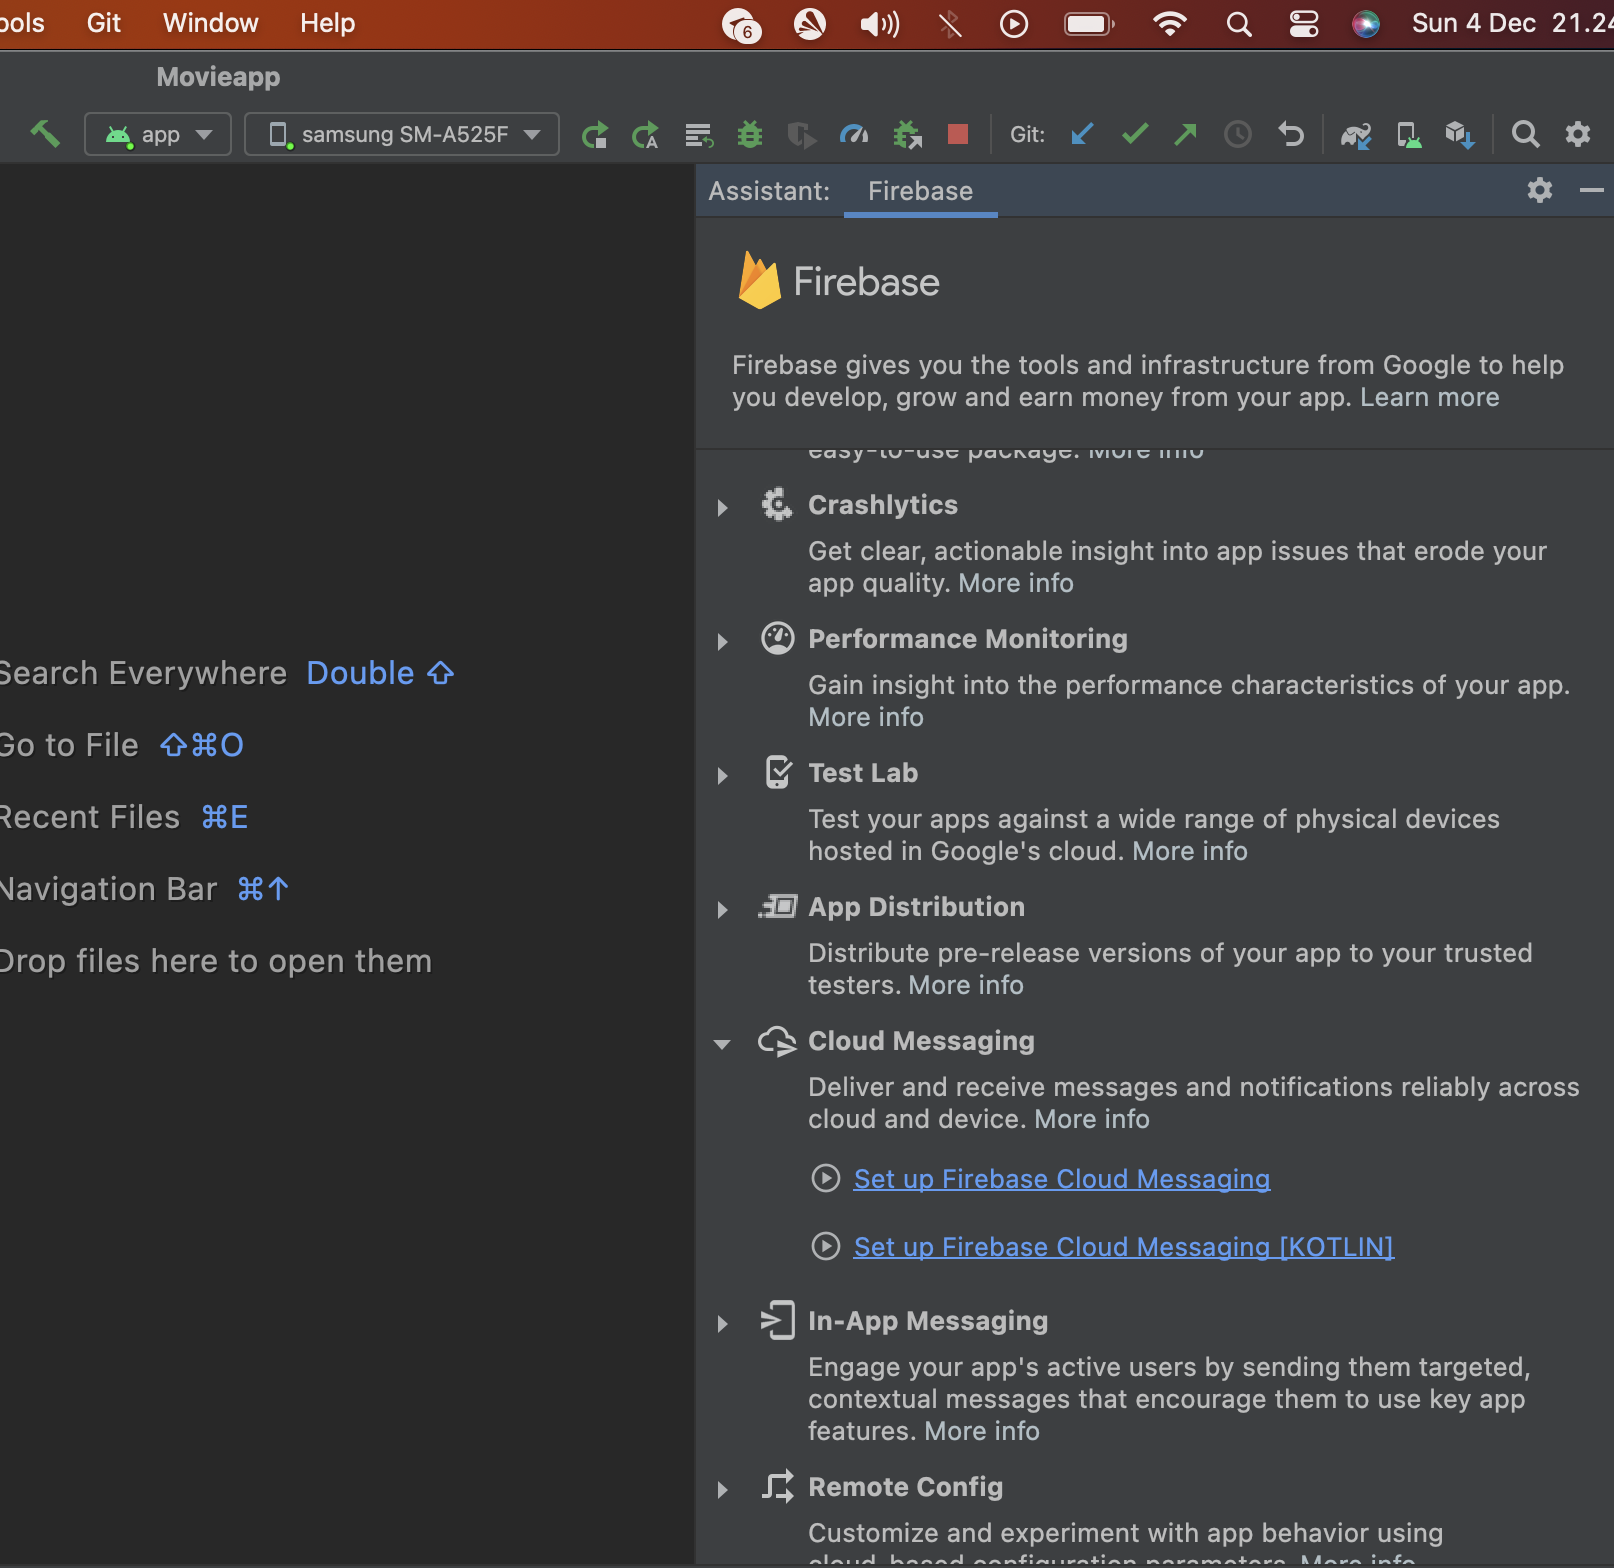This screenshot has height=1568, width=1614.
Task: Click More info link under Crashlytics
Action: click(x=1016, y=583)
